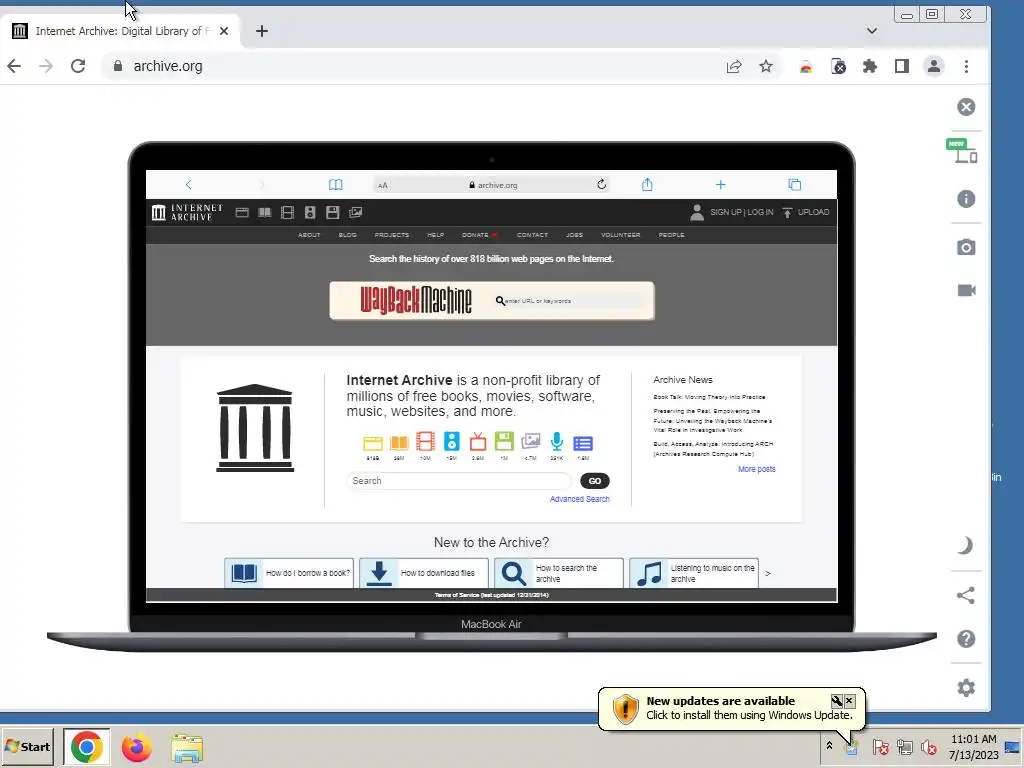Click next arrow beside help cards
This screenshot has width=1024, height=768.
point(768,573)
